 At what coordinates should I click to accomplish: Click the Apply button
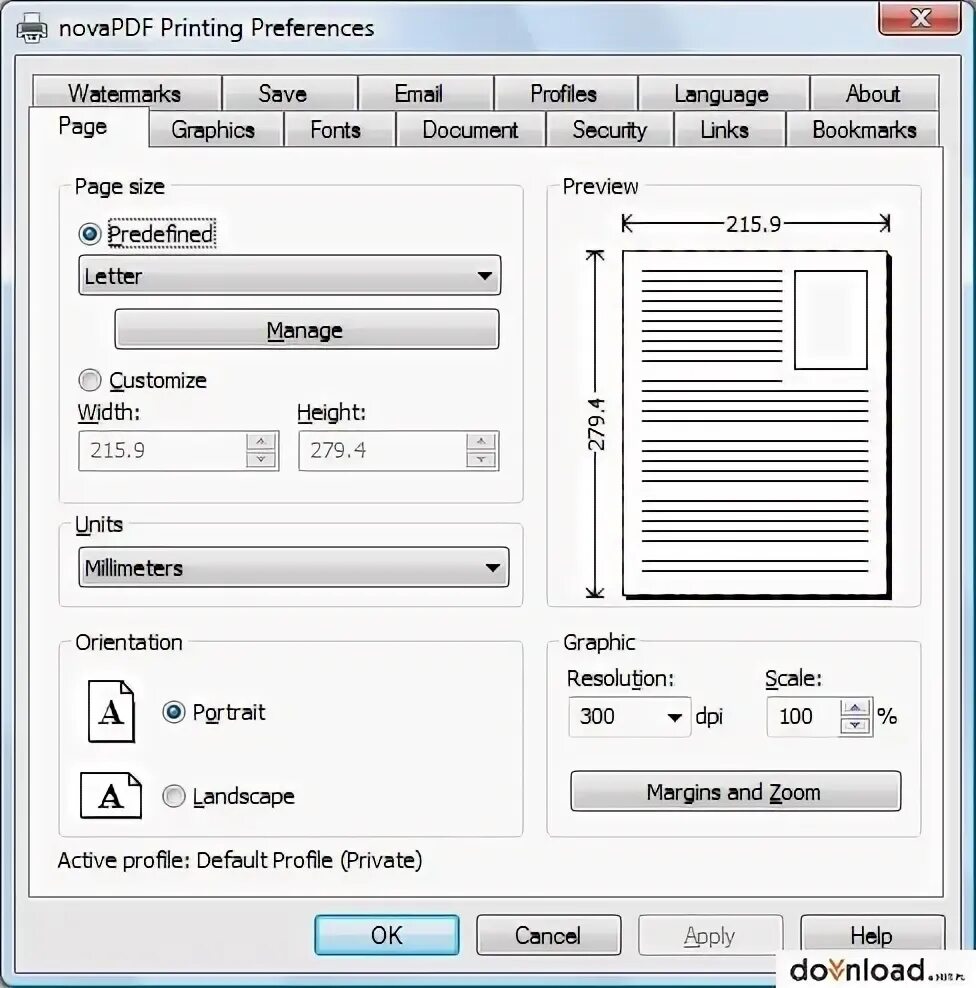tap(710, 935)
